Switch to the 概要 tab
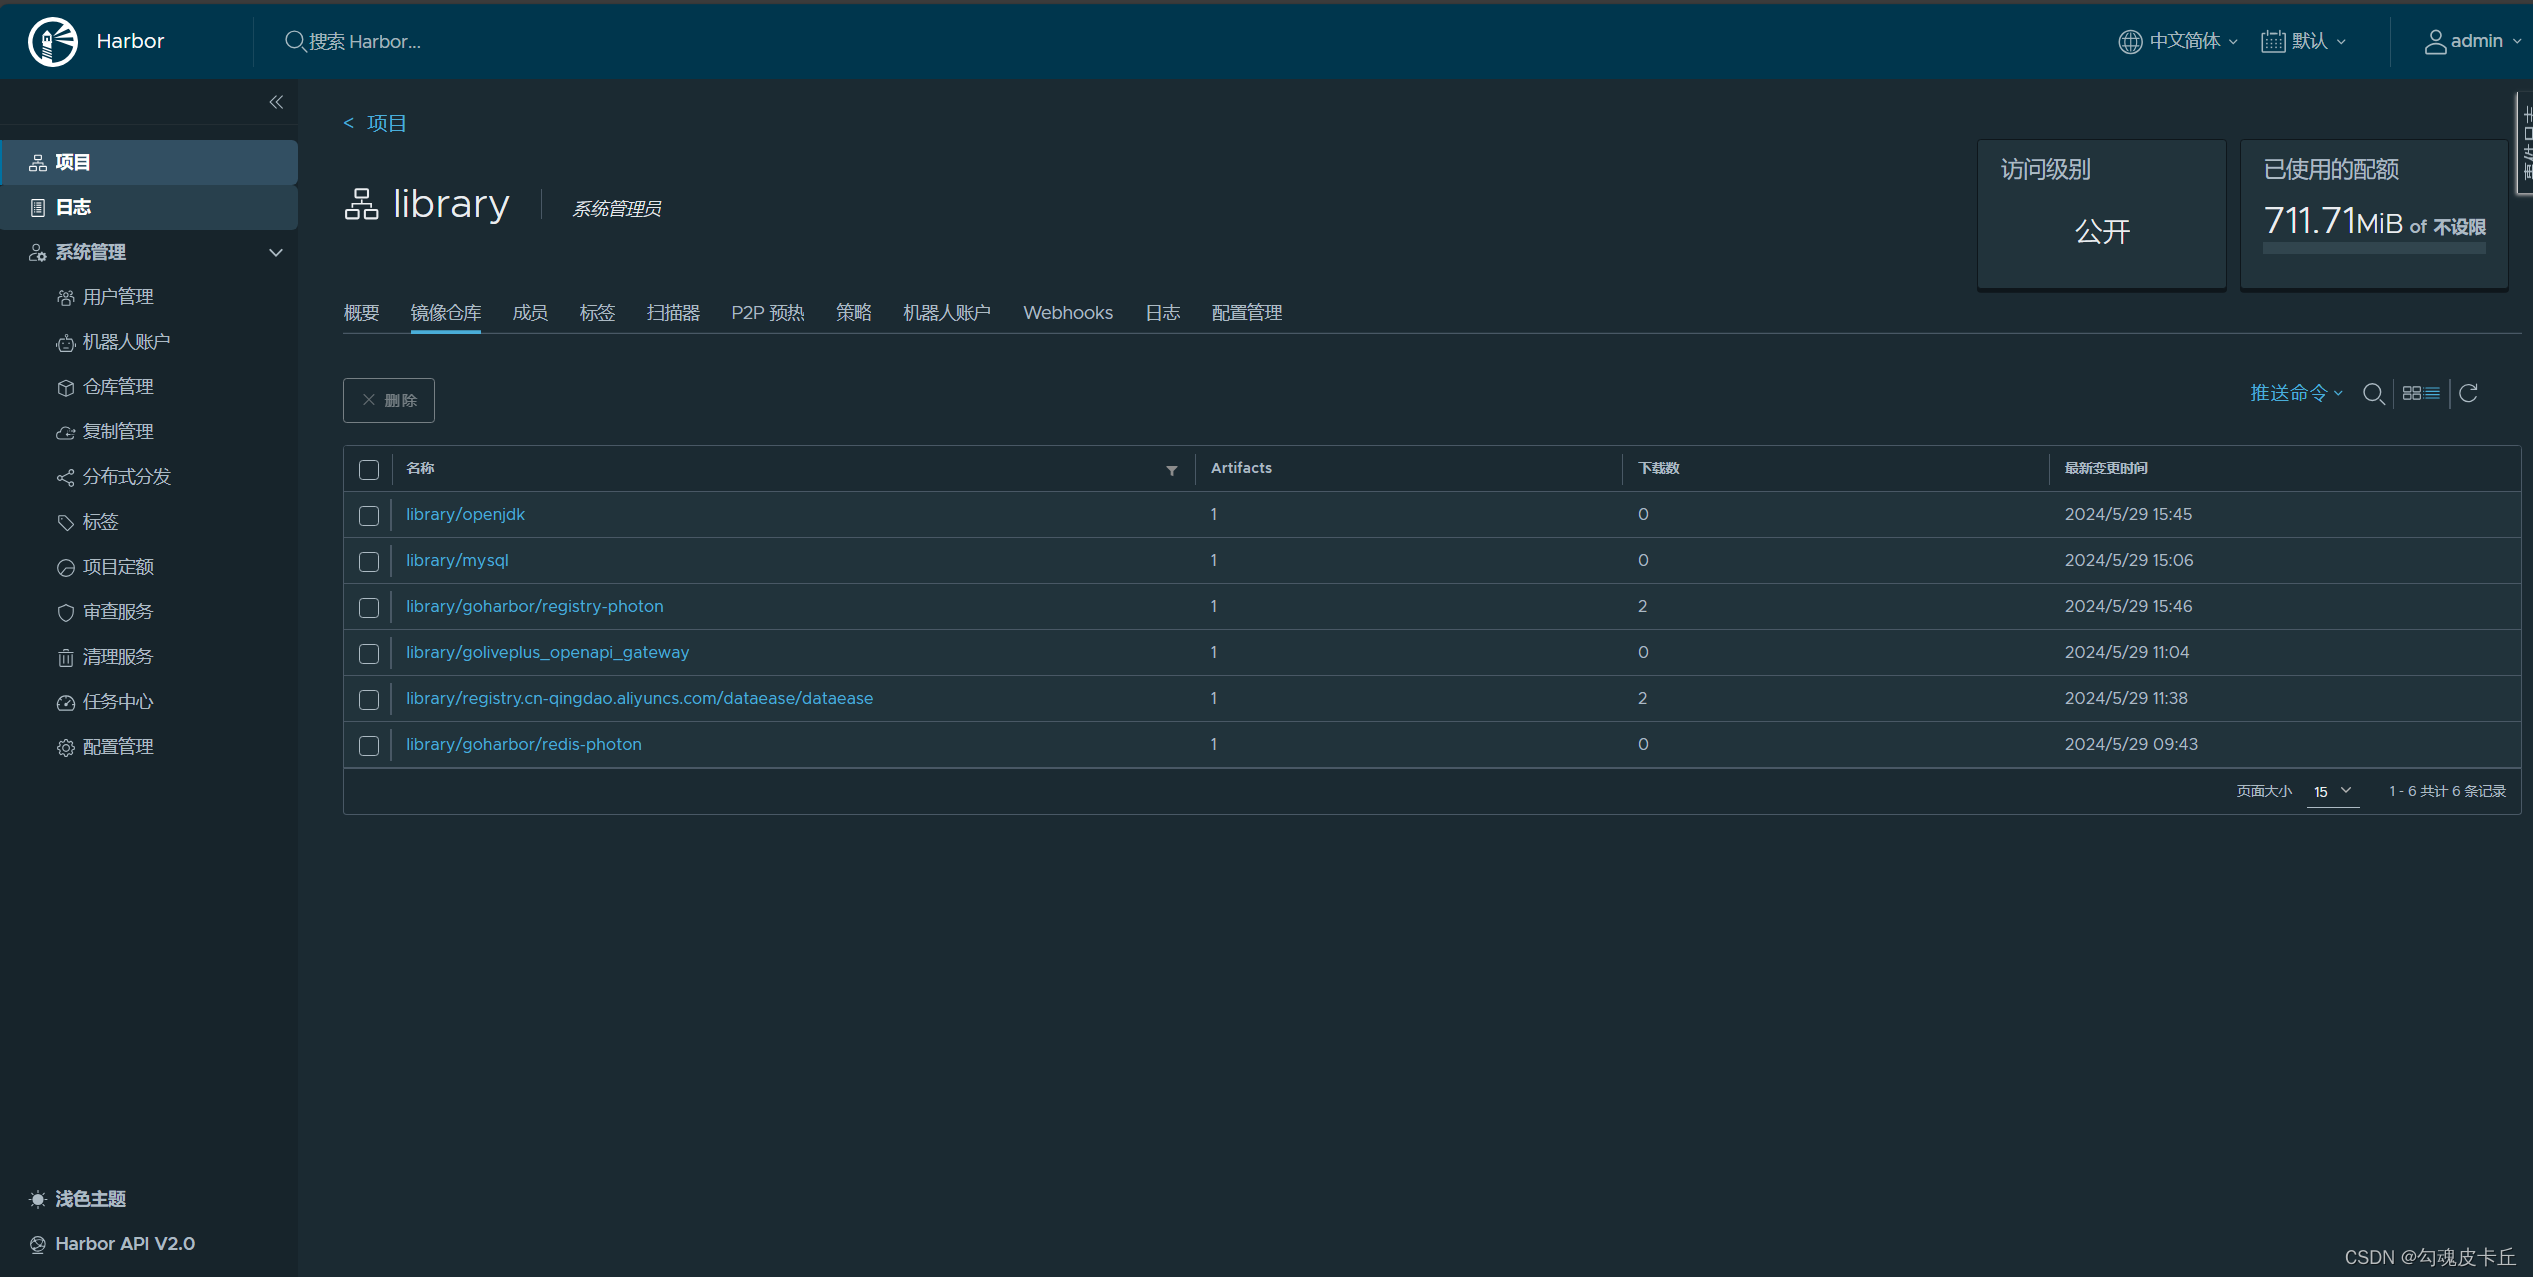This screenshot has height=1277, width=2533. [361, 313]
